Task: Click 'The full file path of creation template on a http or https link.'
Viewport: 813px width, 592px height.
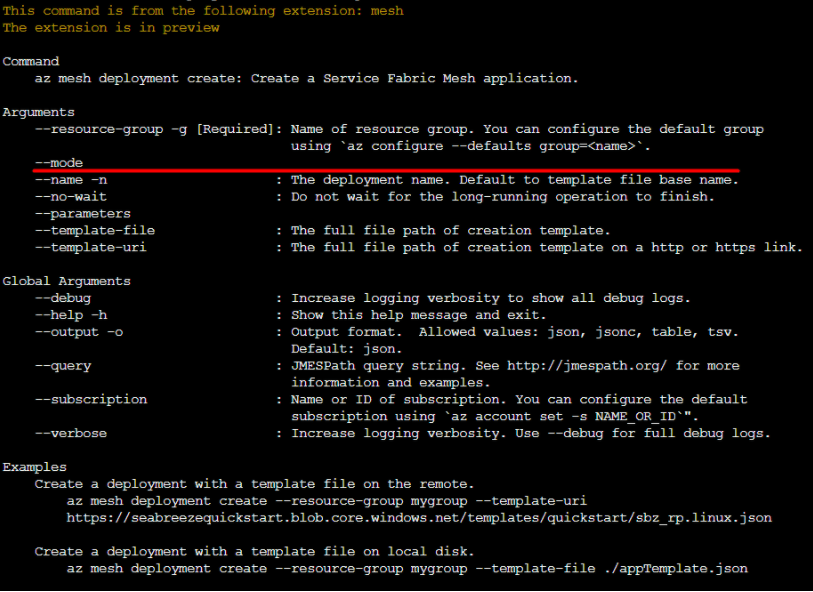Action: (x=546, y=247)
